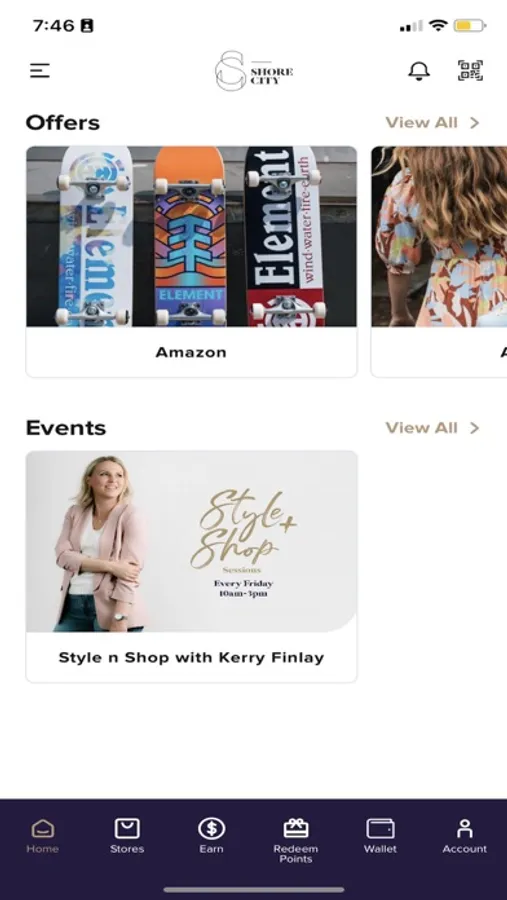
Task: Open the QR code scanner icon
Action: 470,71
